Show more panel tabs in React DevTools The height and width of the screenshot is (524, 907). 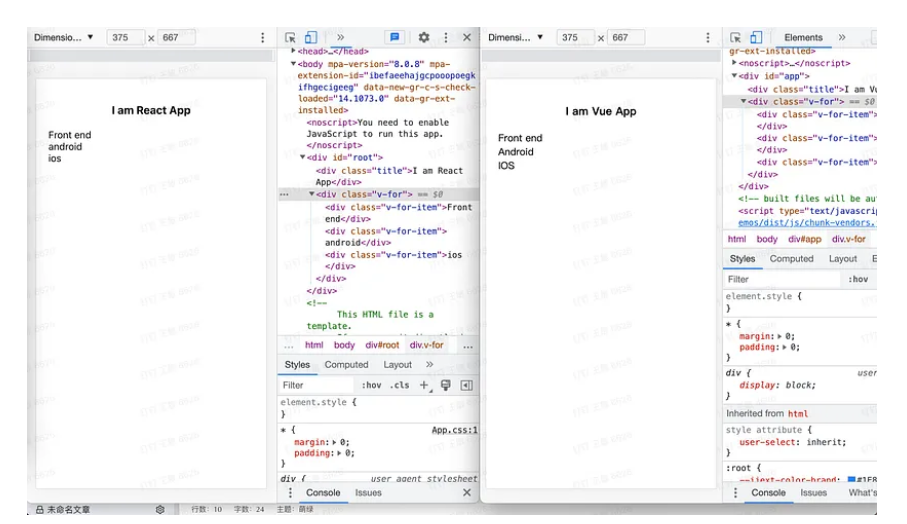[341, 38]
